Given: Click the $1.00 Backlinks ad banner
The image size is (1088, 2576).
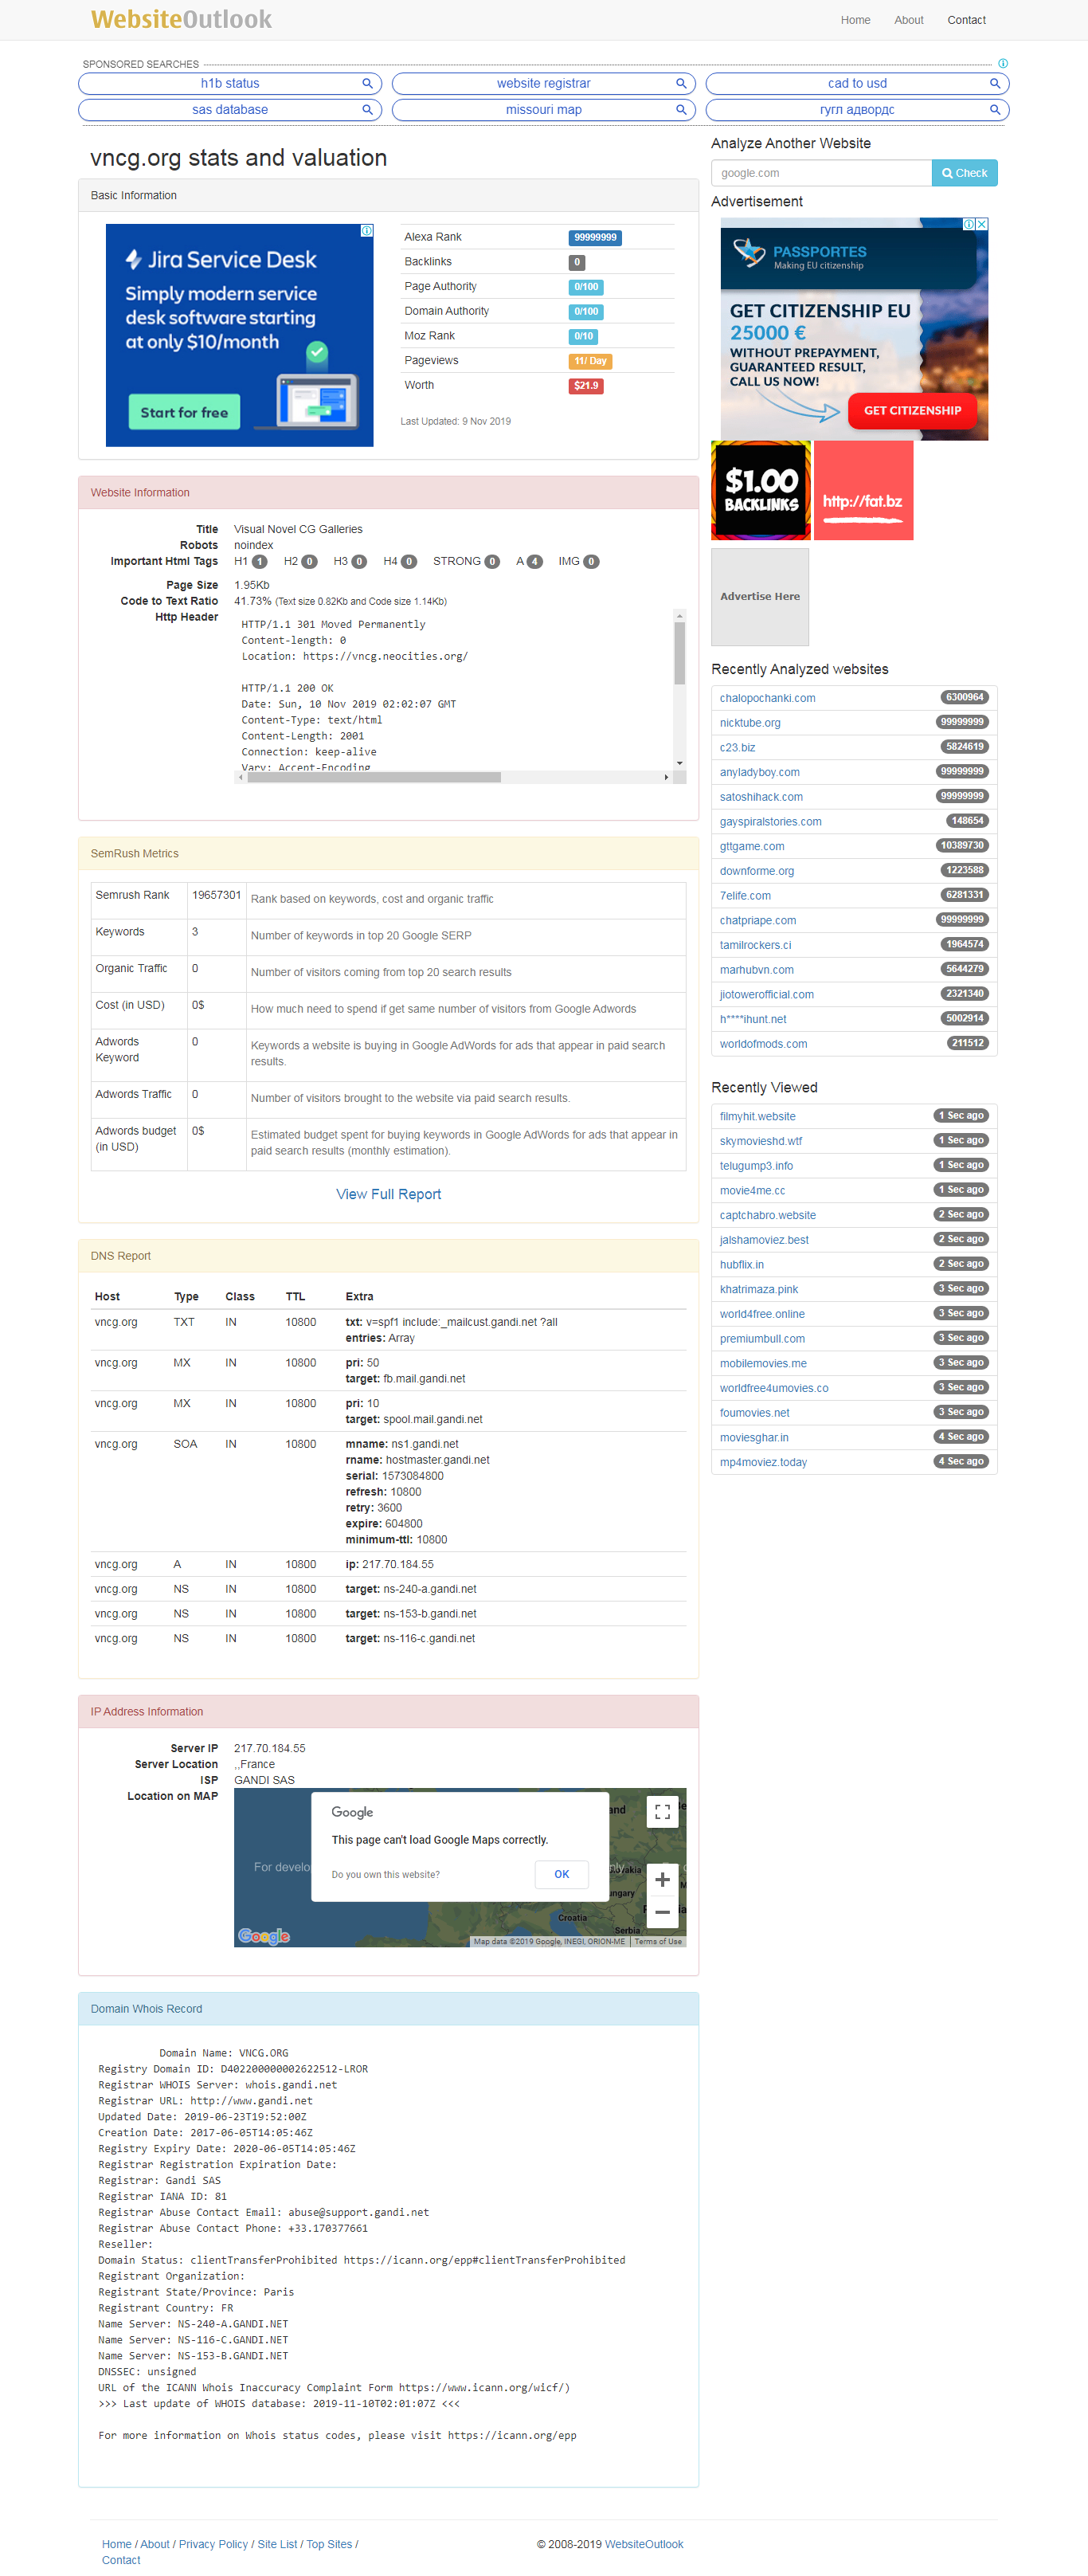Looking at the screenshot, I should point(761,490).
